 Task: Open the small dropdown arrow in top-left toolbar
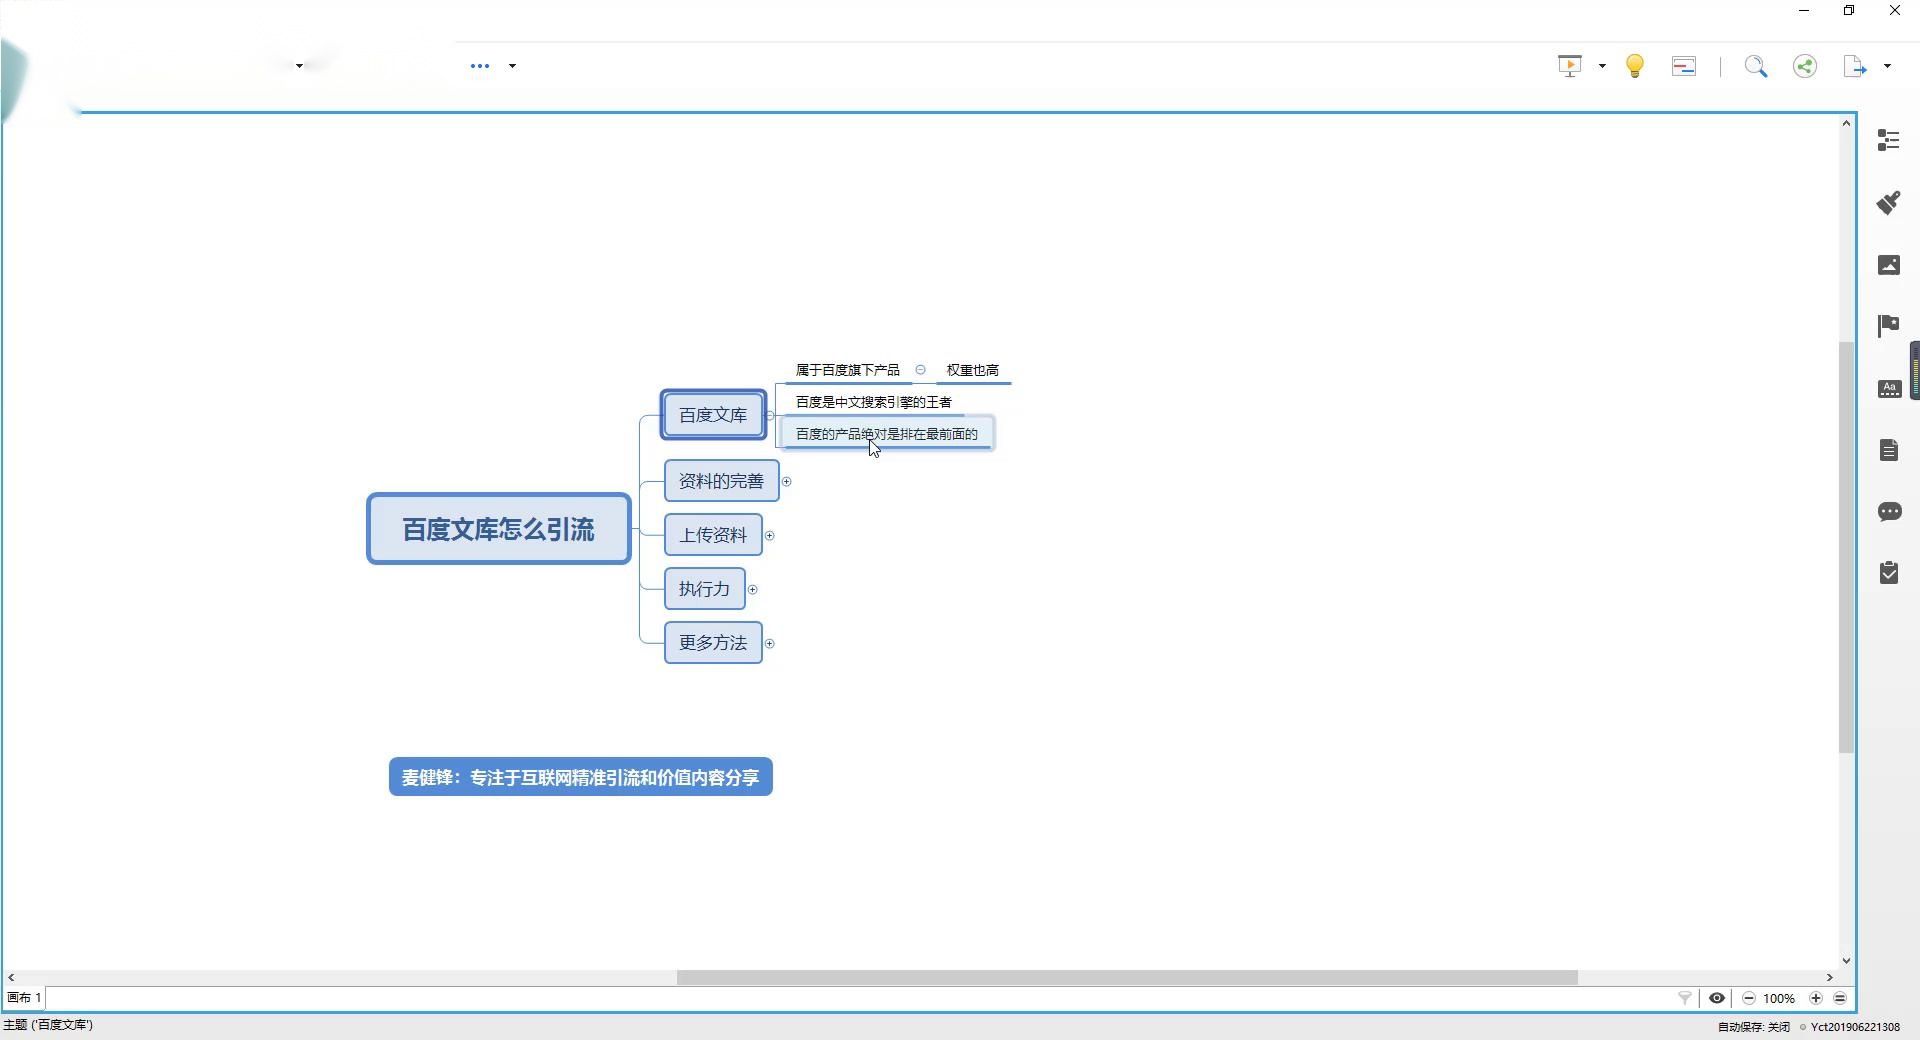tap(299, 66)
